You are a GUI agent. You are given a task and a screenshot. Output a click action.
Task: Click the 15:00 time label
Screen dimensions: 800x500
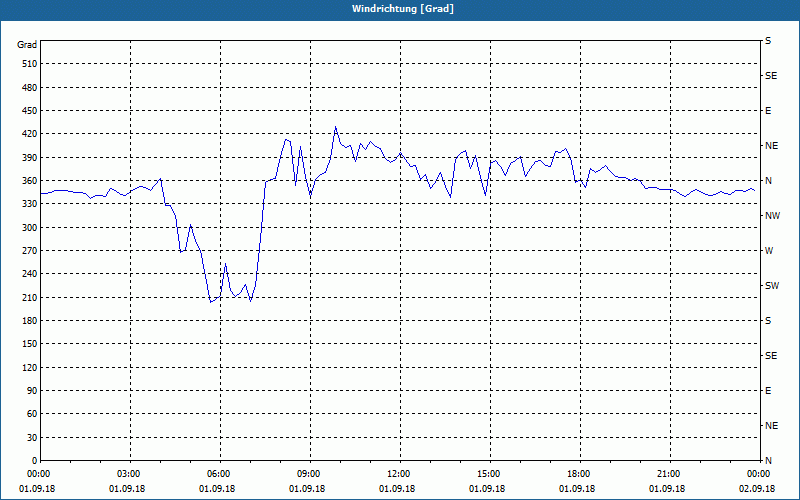click(x=490, y=474)
